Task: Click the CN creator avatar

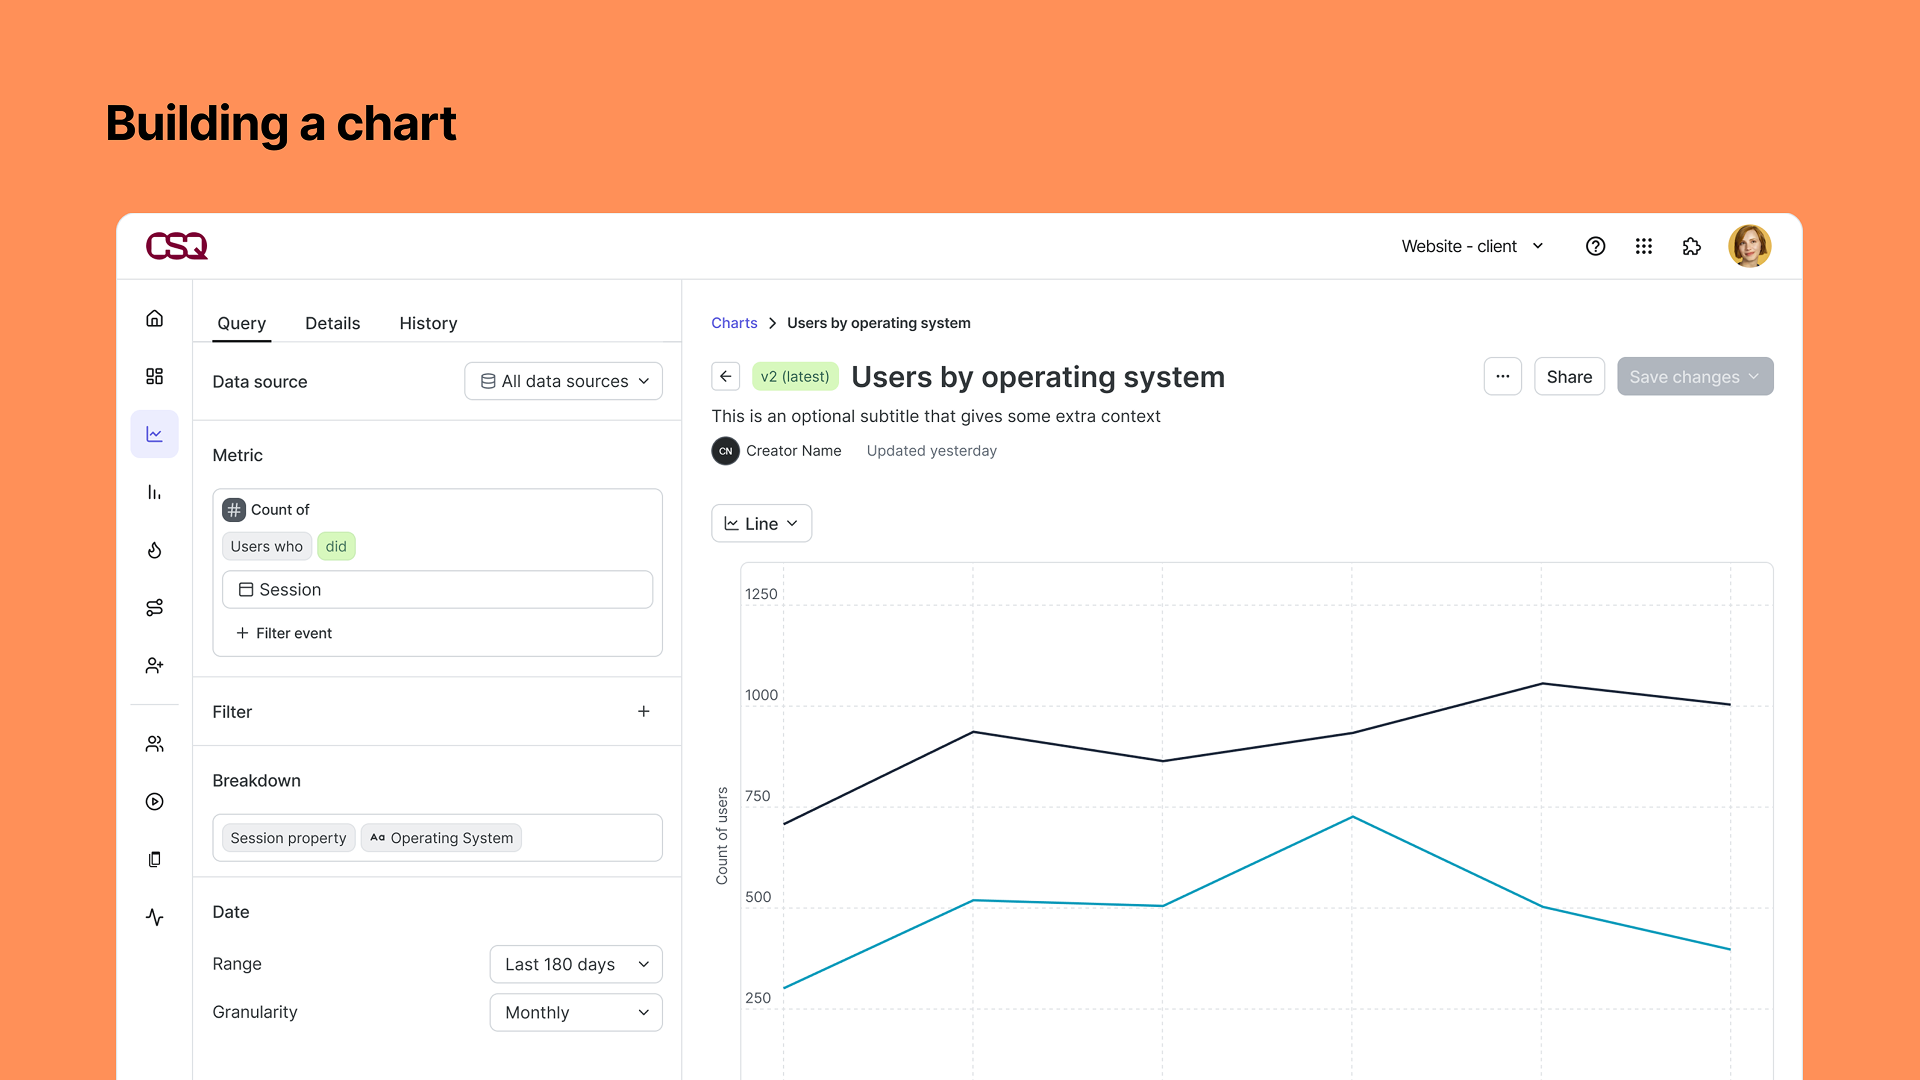Action: pos(725,451)
